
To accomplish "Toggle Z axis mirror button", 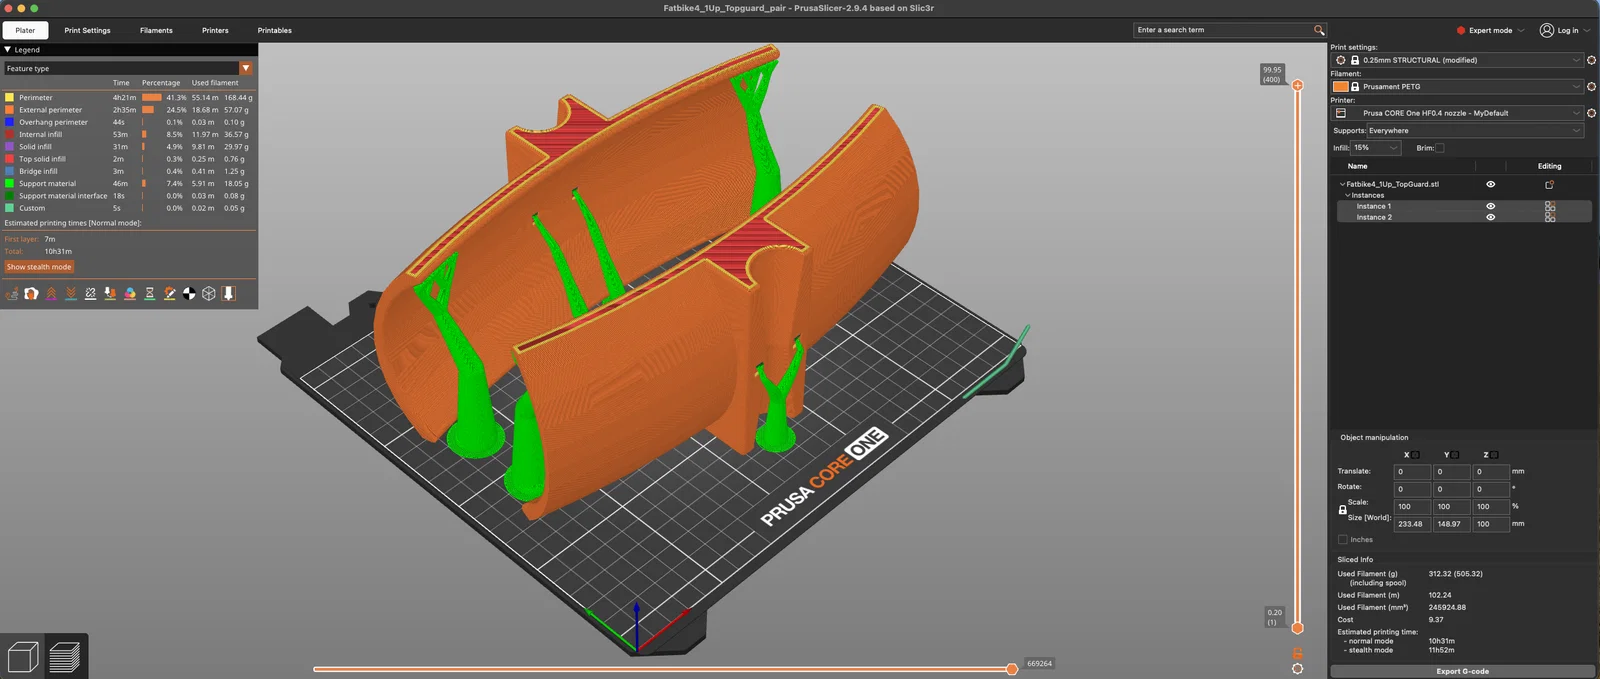I will 1494,455.
